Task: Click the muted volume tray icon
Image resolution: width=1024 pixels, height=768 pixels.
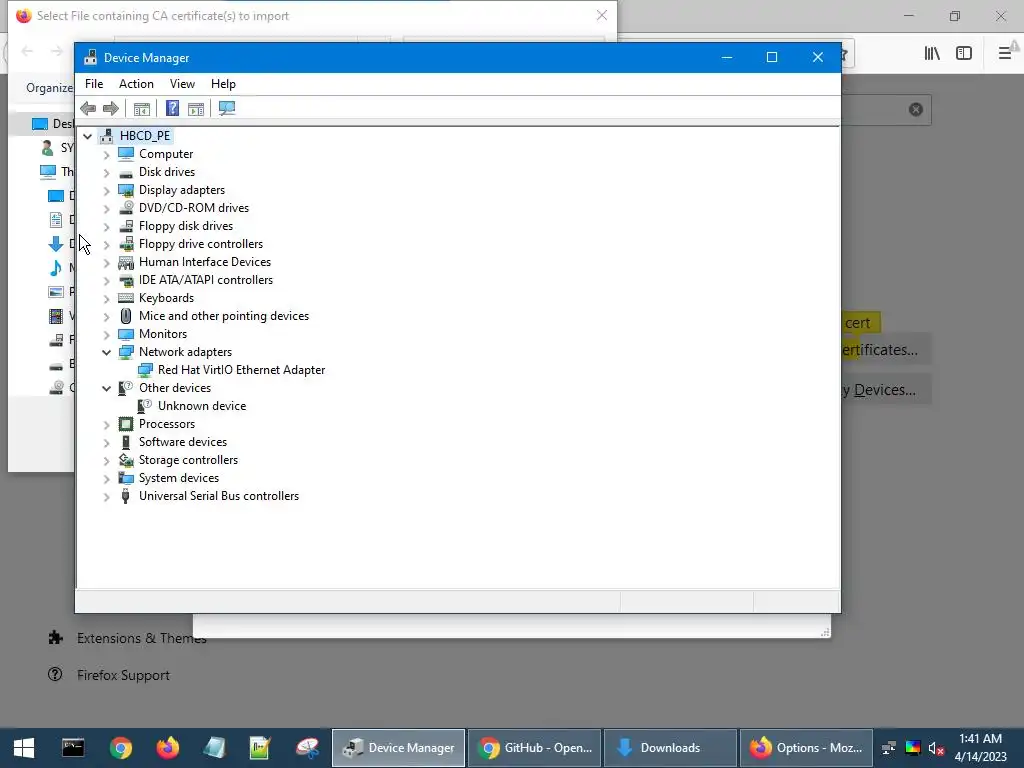Action: pyautogui.click(x=936, y=748)
